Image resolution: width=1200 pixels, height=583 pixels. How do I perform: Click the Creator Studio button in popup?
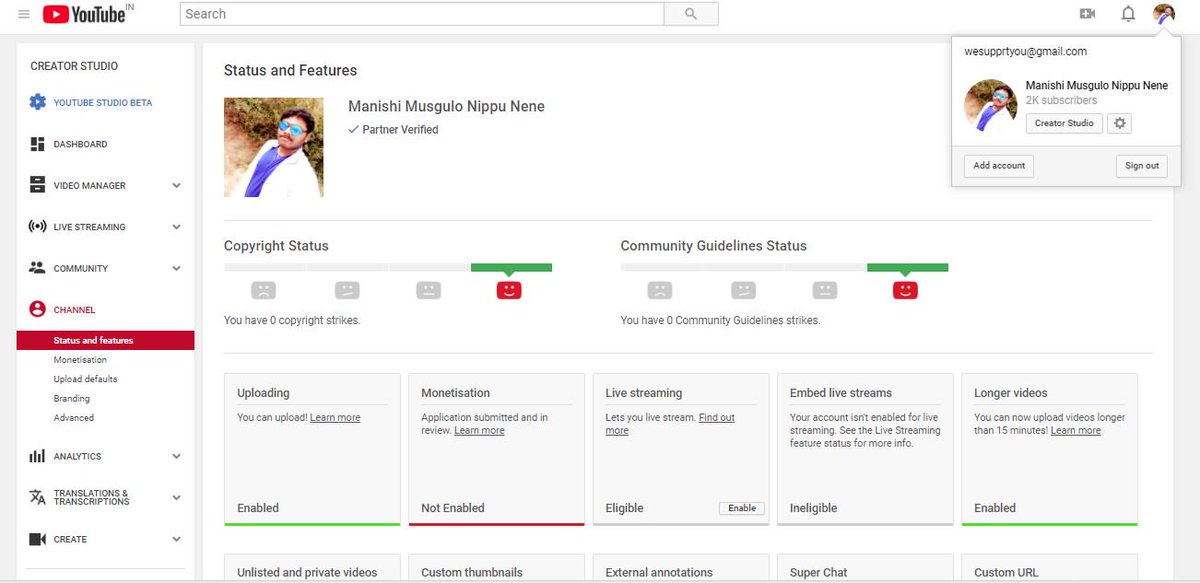coord(1064,123)
